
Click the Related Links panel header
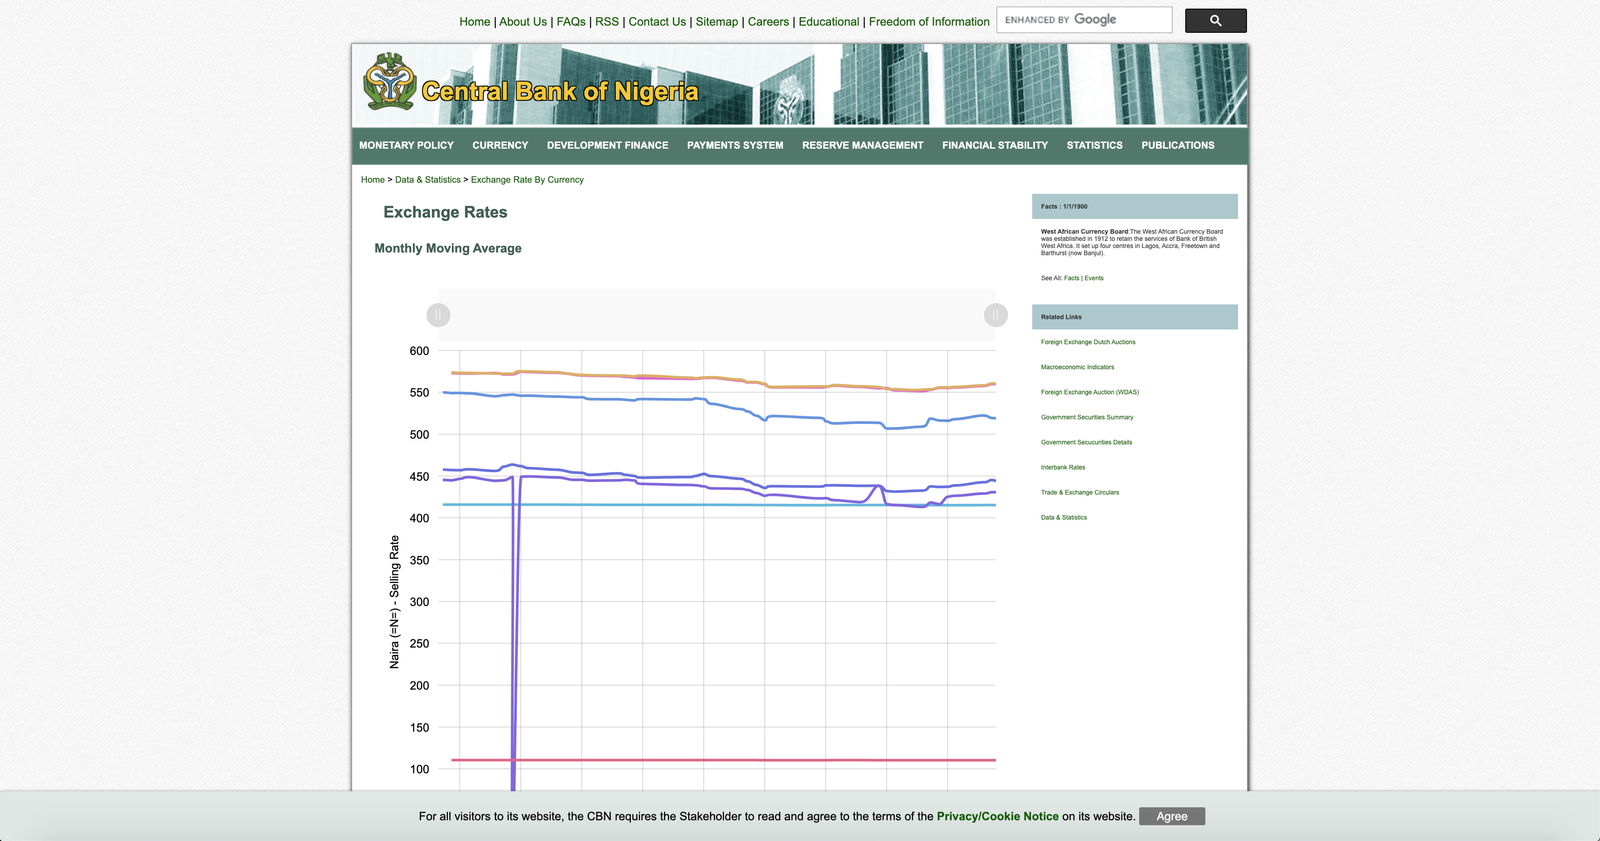coord(1135,317)
